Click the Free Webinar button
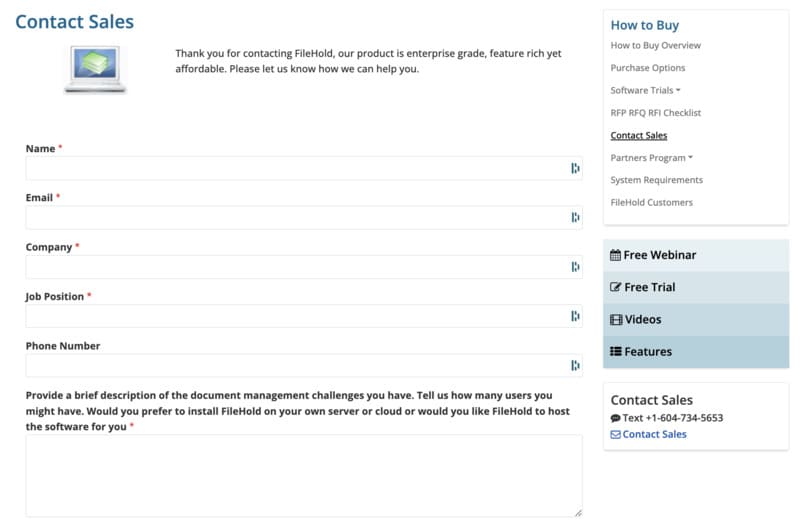The width and height of the screenshot is (800, 526). tap(696, 255)
